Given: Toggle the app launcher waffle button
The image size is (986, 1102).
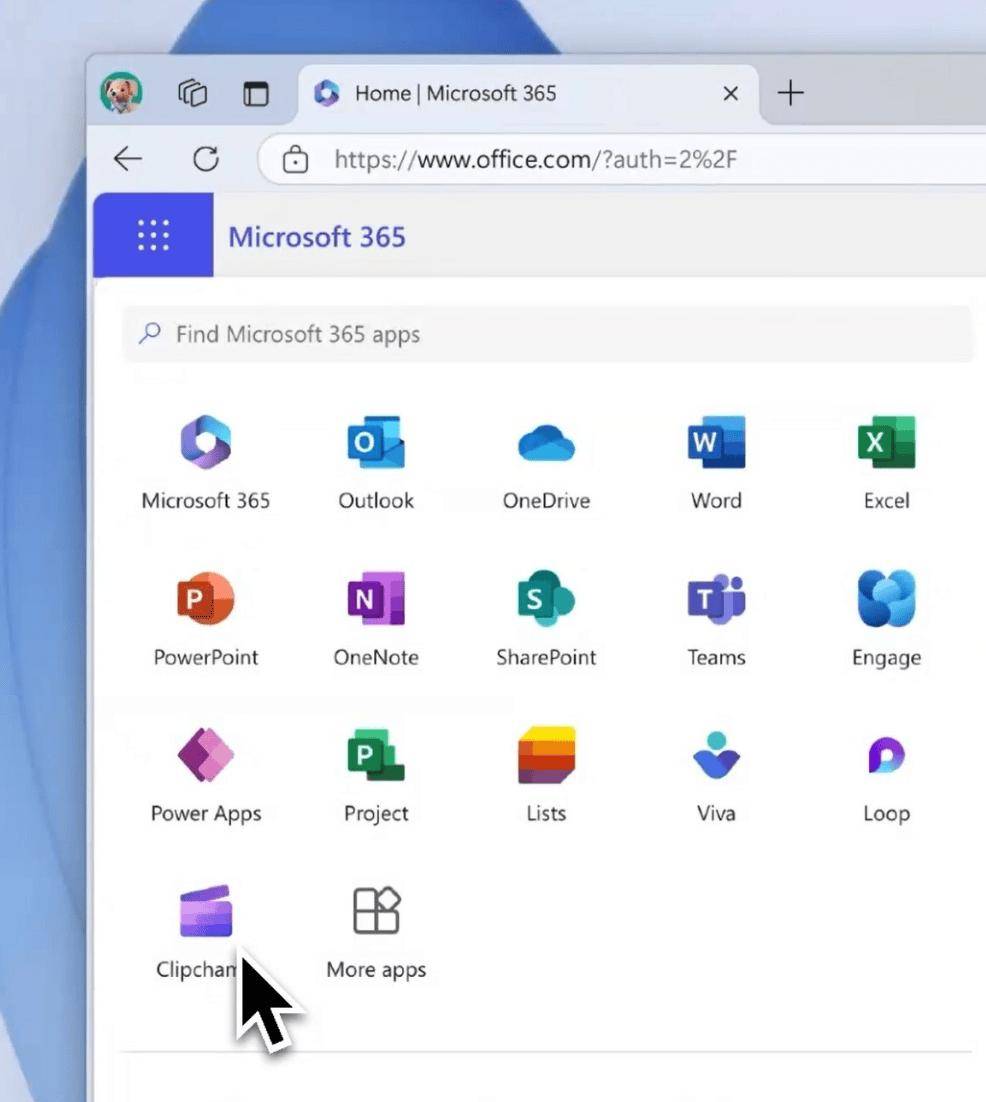Looking at the screenshot, I should coord(153,235).
